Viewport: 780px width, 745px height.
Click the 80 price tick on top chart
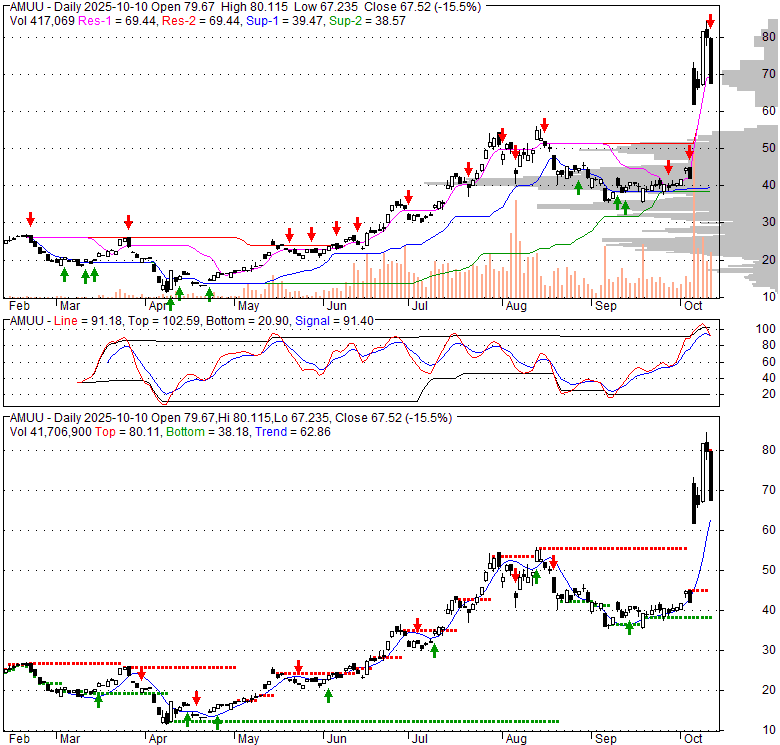tap(769, 36)
